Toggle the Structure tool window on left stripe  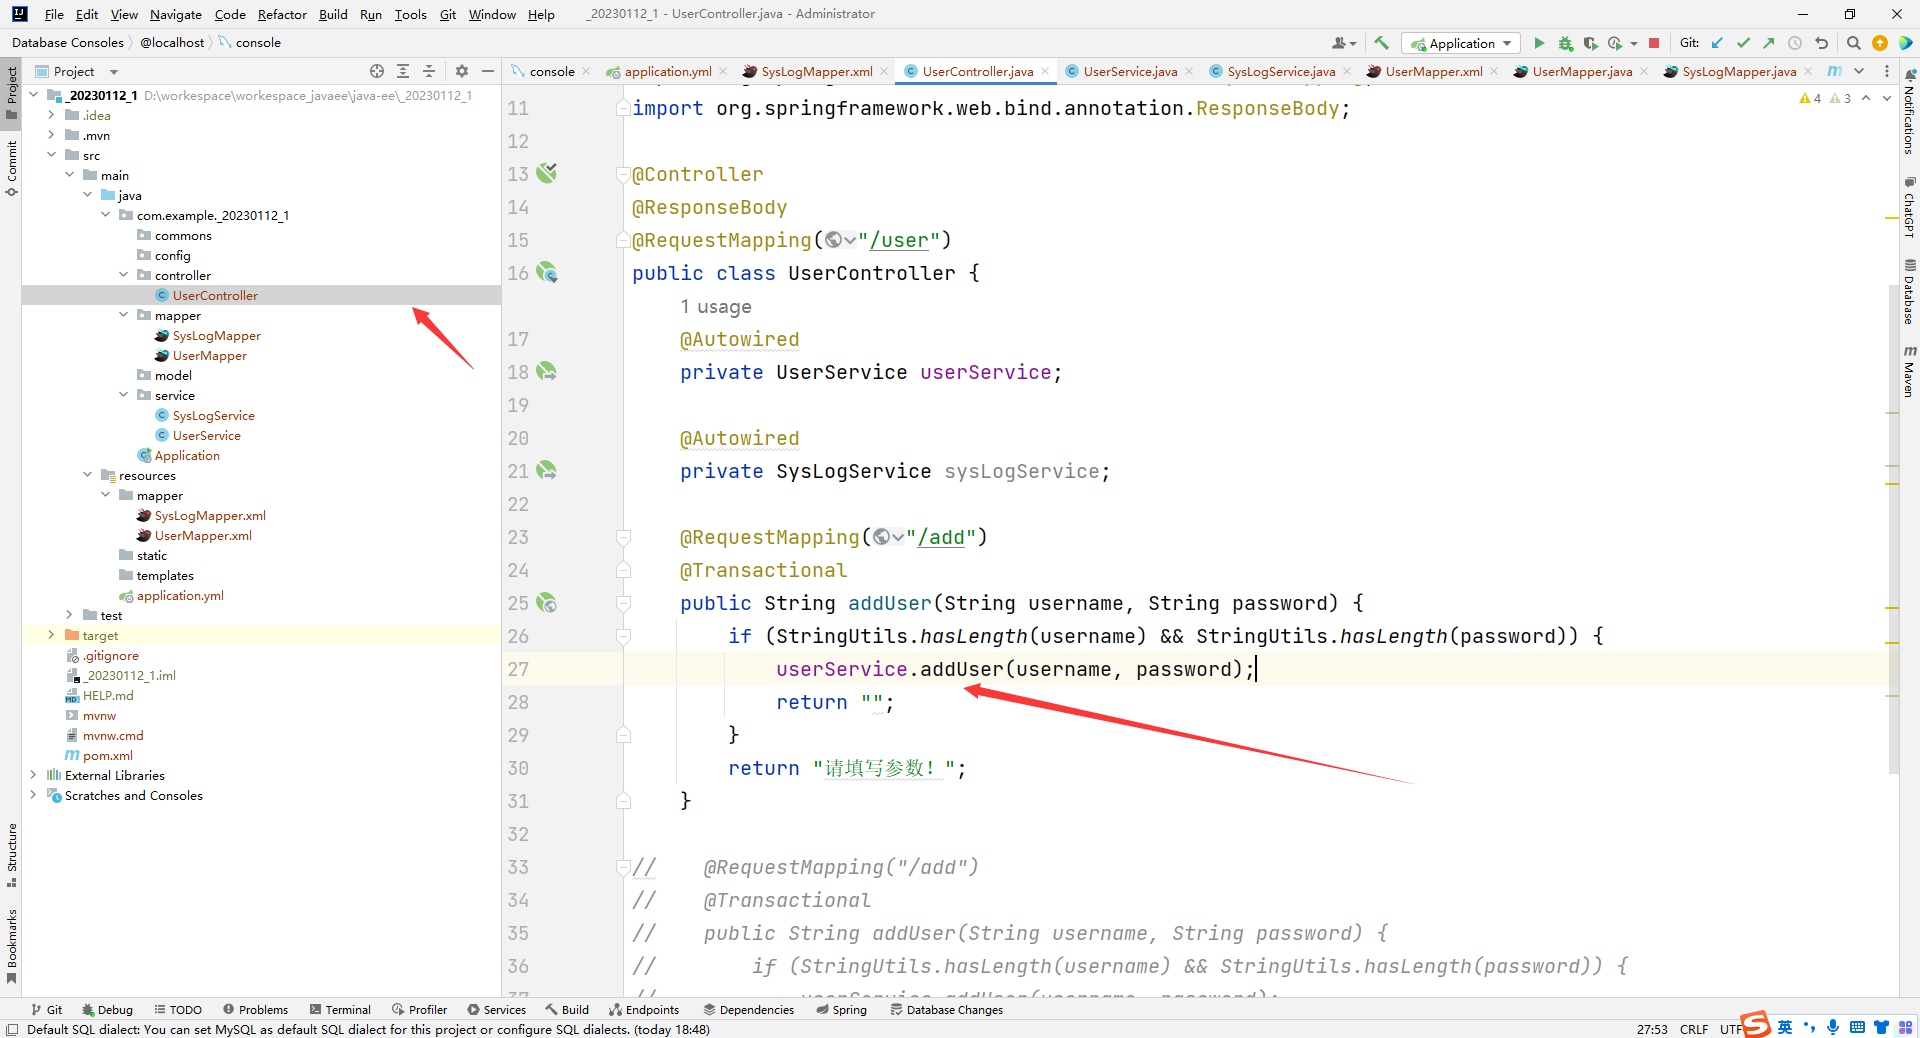11,855
